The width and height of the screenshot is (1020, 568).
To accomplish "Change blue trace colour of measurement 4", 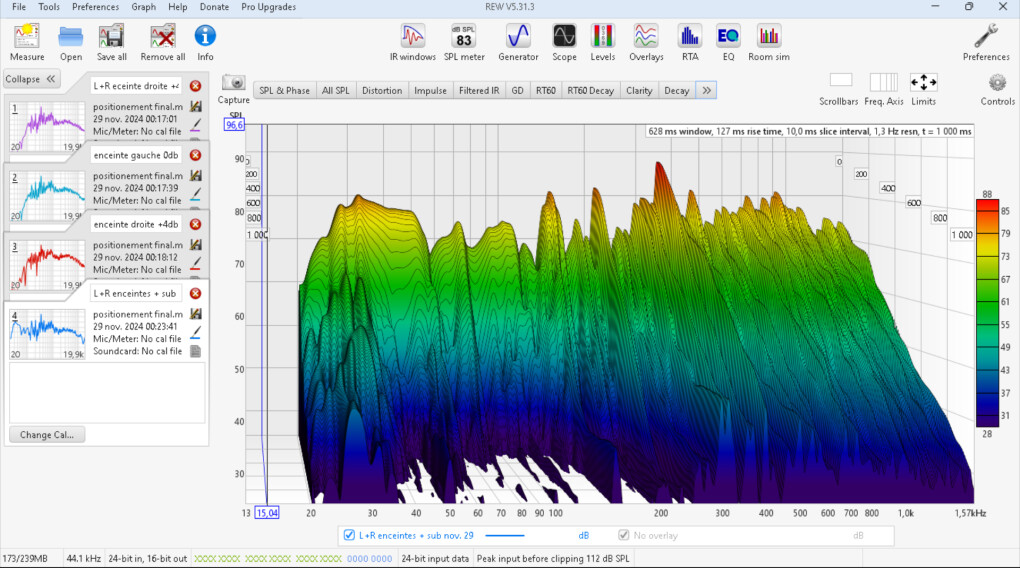I will tap(195, 332).
